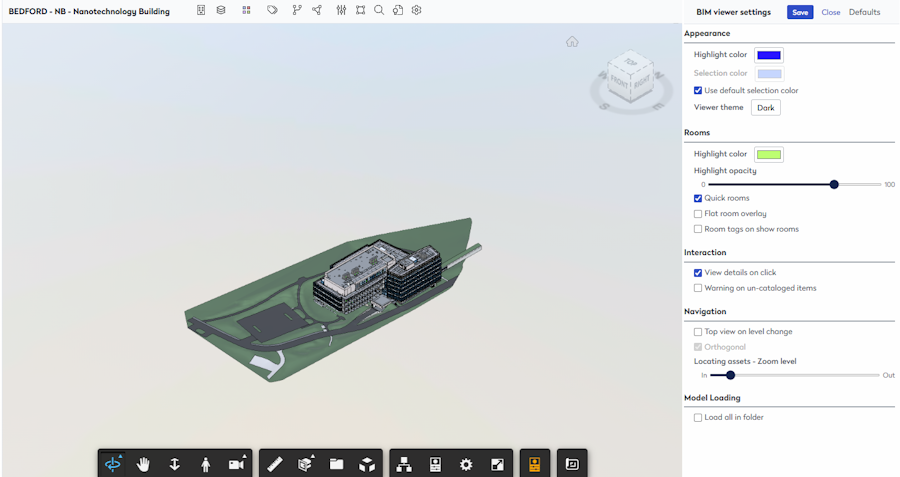900x477 pixels.
Task: Click the orange highlighted panel icon
Action: click(x=535, y=464)
